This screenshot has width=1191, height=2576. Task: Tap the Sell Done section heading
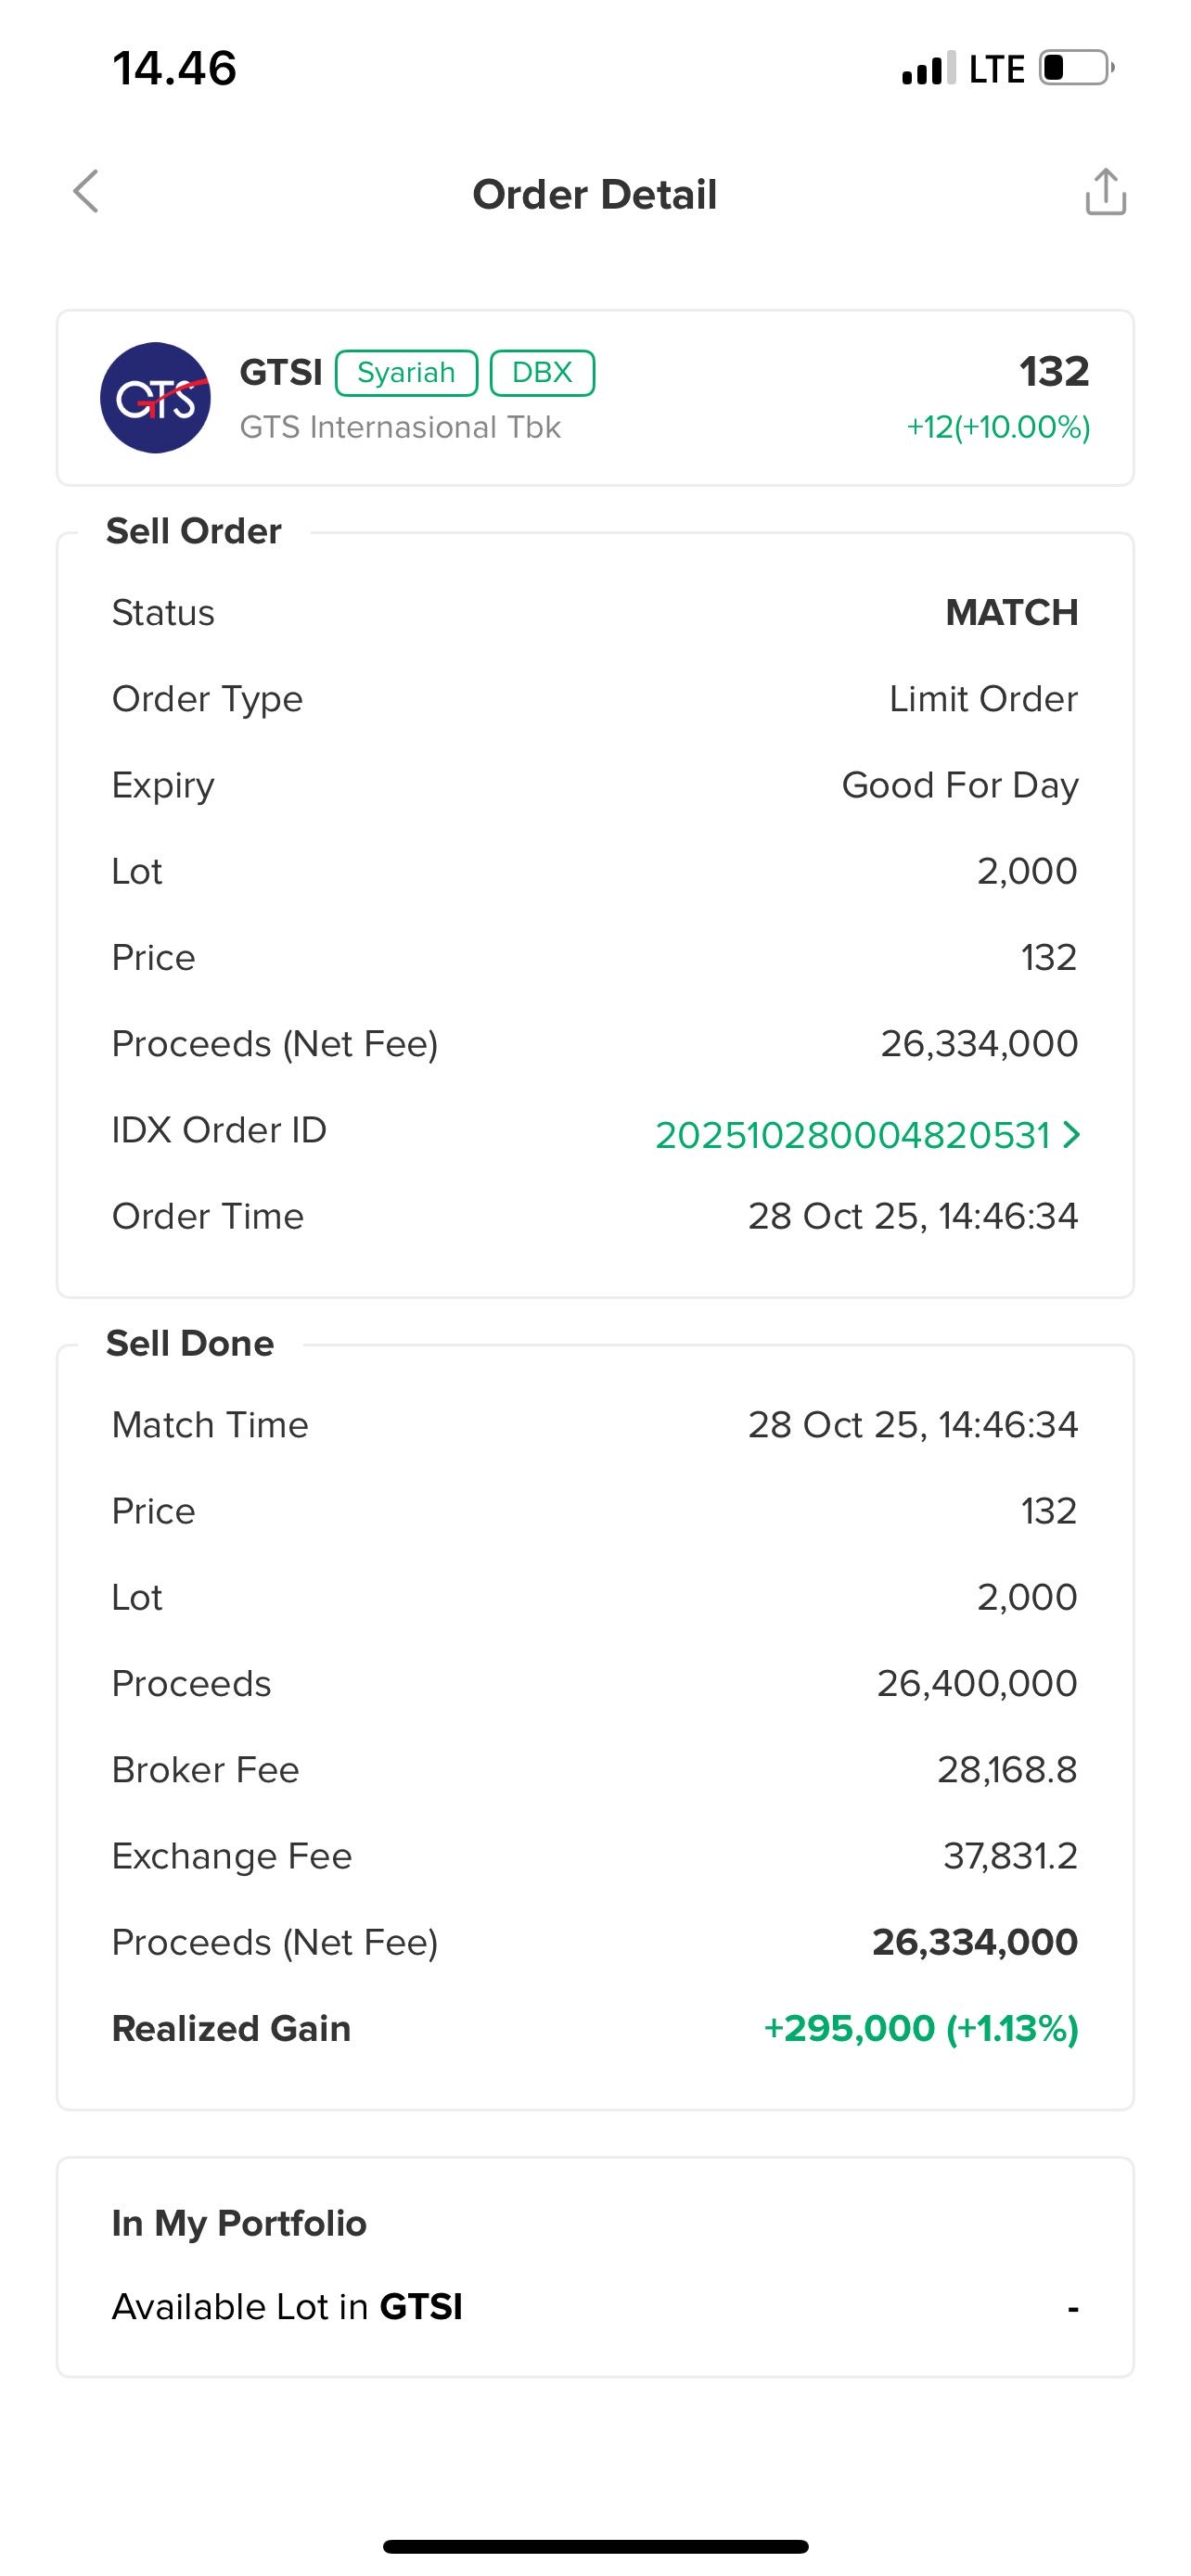(x=190, y=1343)
